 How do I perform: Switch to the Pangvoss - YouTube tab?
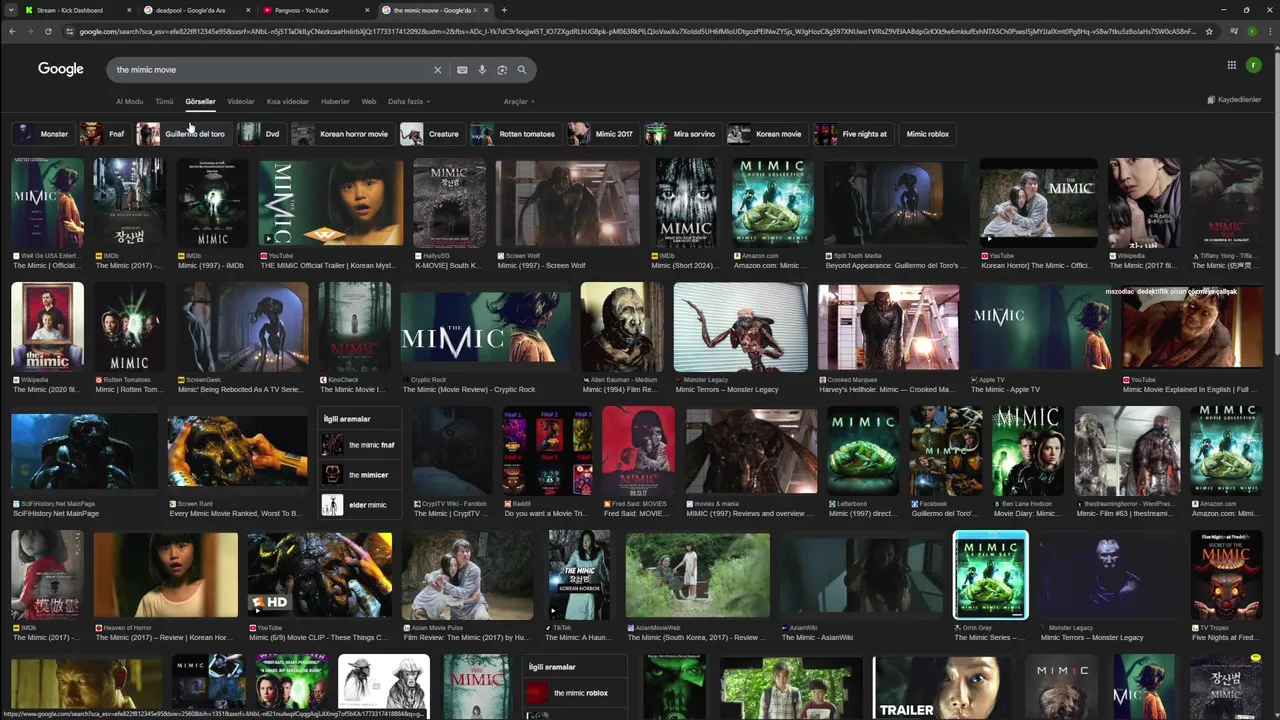(x=315, y=10)
